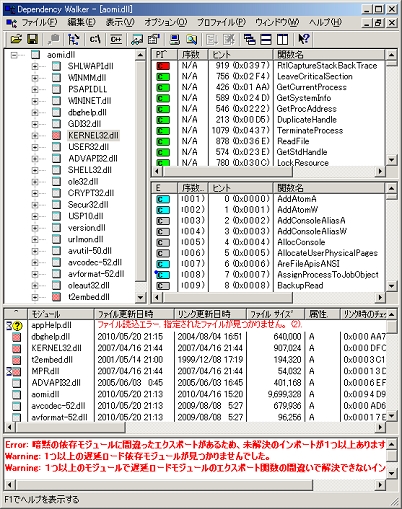
Task: Open the ヘルプ(H) menu
Action: tap(325, 23)
